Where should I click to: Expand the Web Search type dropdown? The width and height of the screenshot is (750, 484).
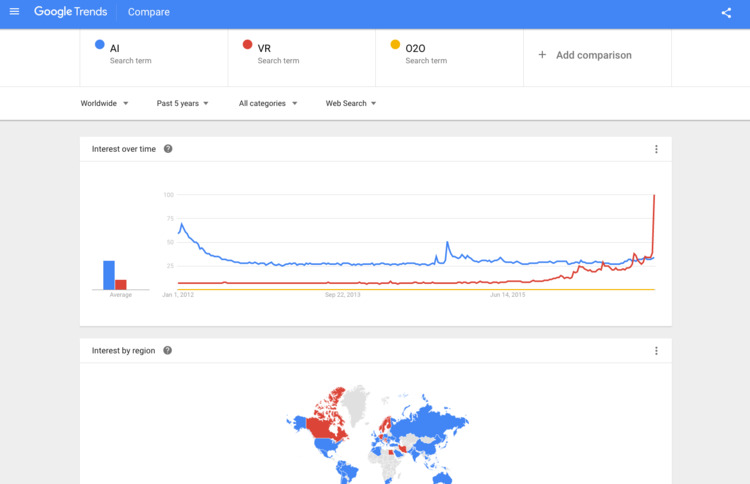(x=351, y=103)
